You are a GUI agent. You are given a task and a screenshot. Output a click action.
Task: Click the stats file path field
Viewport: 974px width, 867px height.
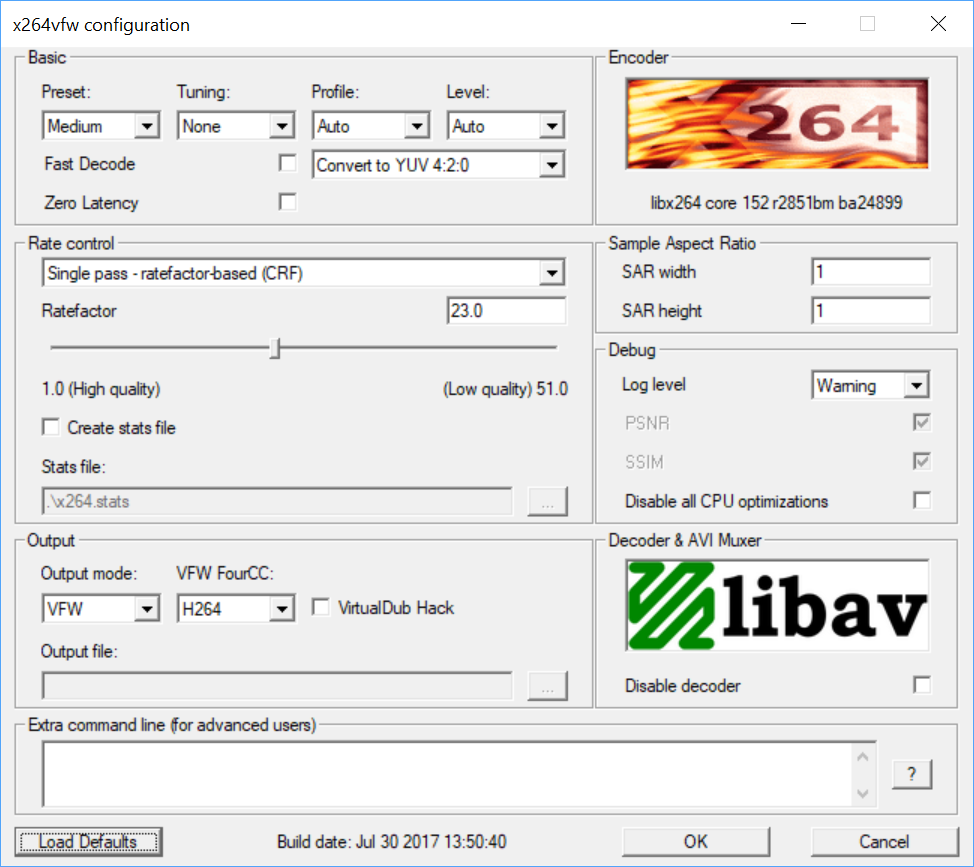tap(278, 501)
